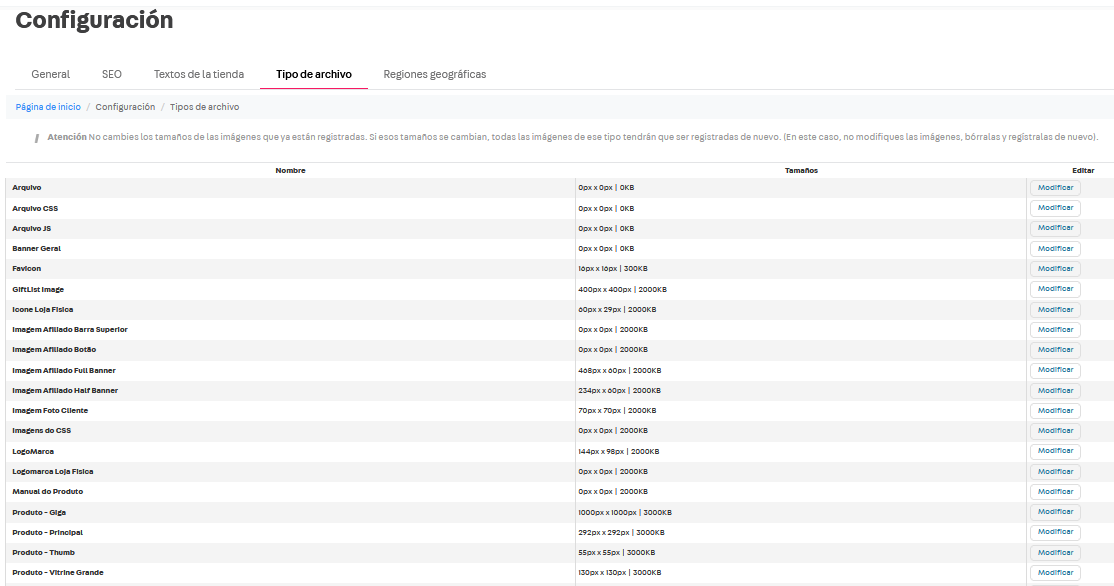Open Textos de la tienda tab
The height and width of the screenshot is (586, 1114).
(198, 74)
